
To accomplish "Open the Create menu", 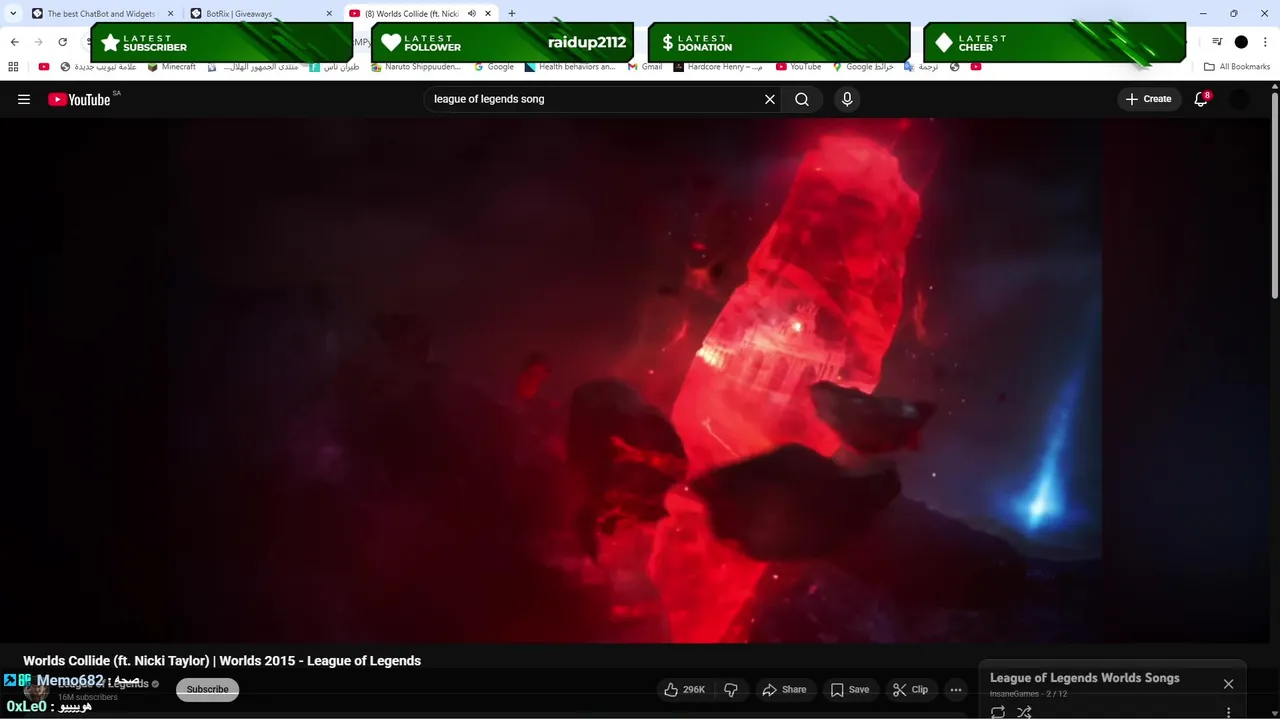I will click(x=1148, y=99).
